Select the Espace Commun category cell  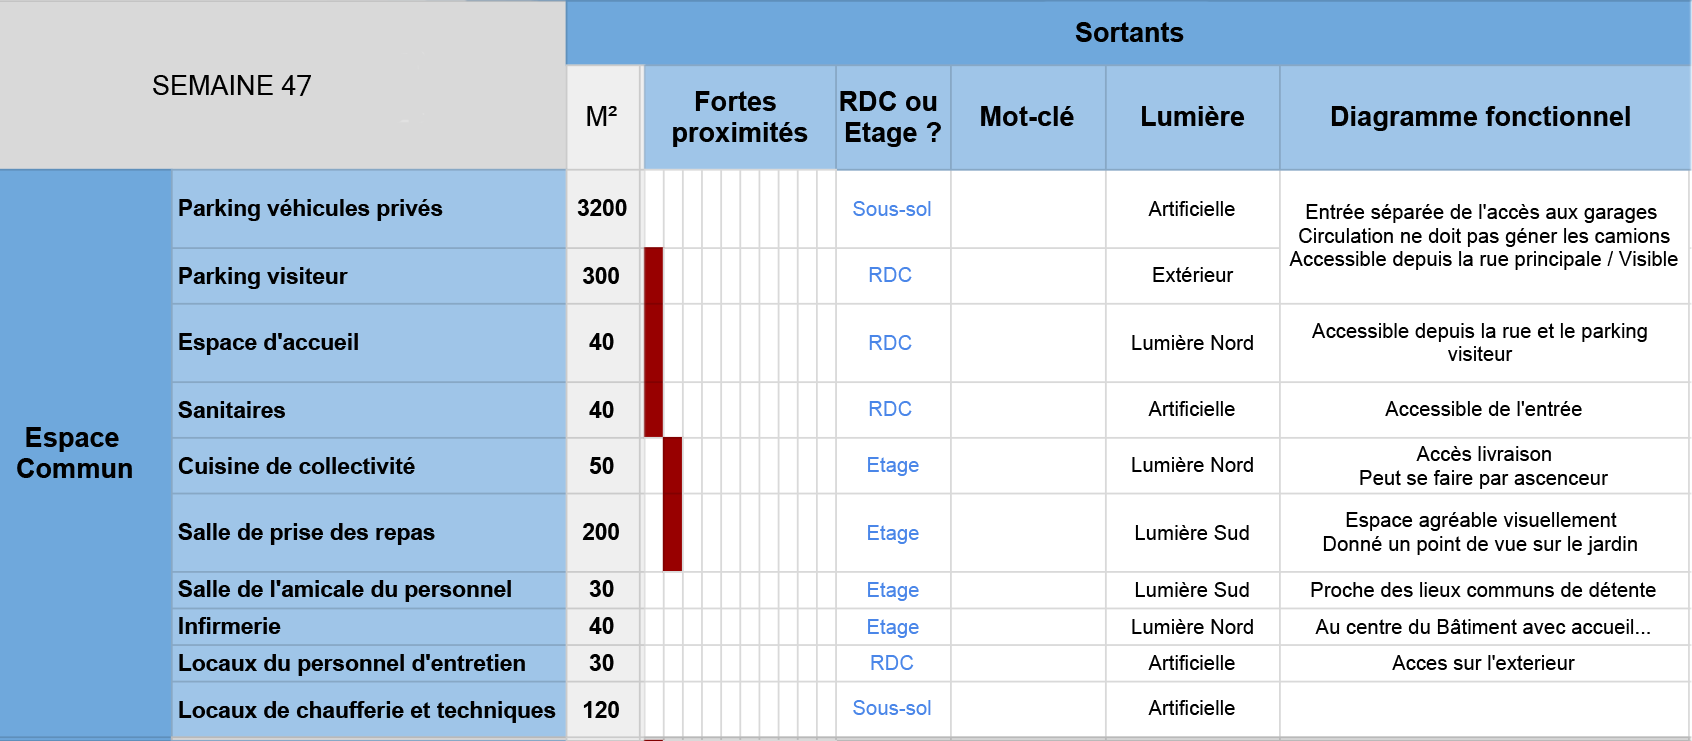tap(74, 453)
